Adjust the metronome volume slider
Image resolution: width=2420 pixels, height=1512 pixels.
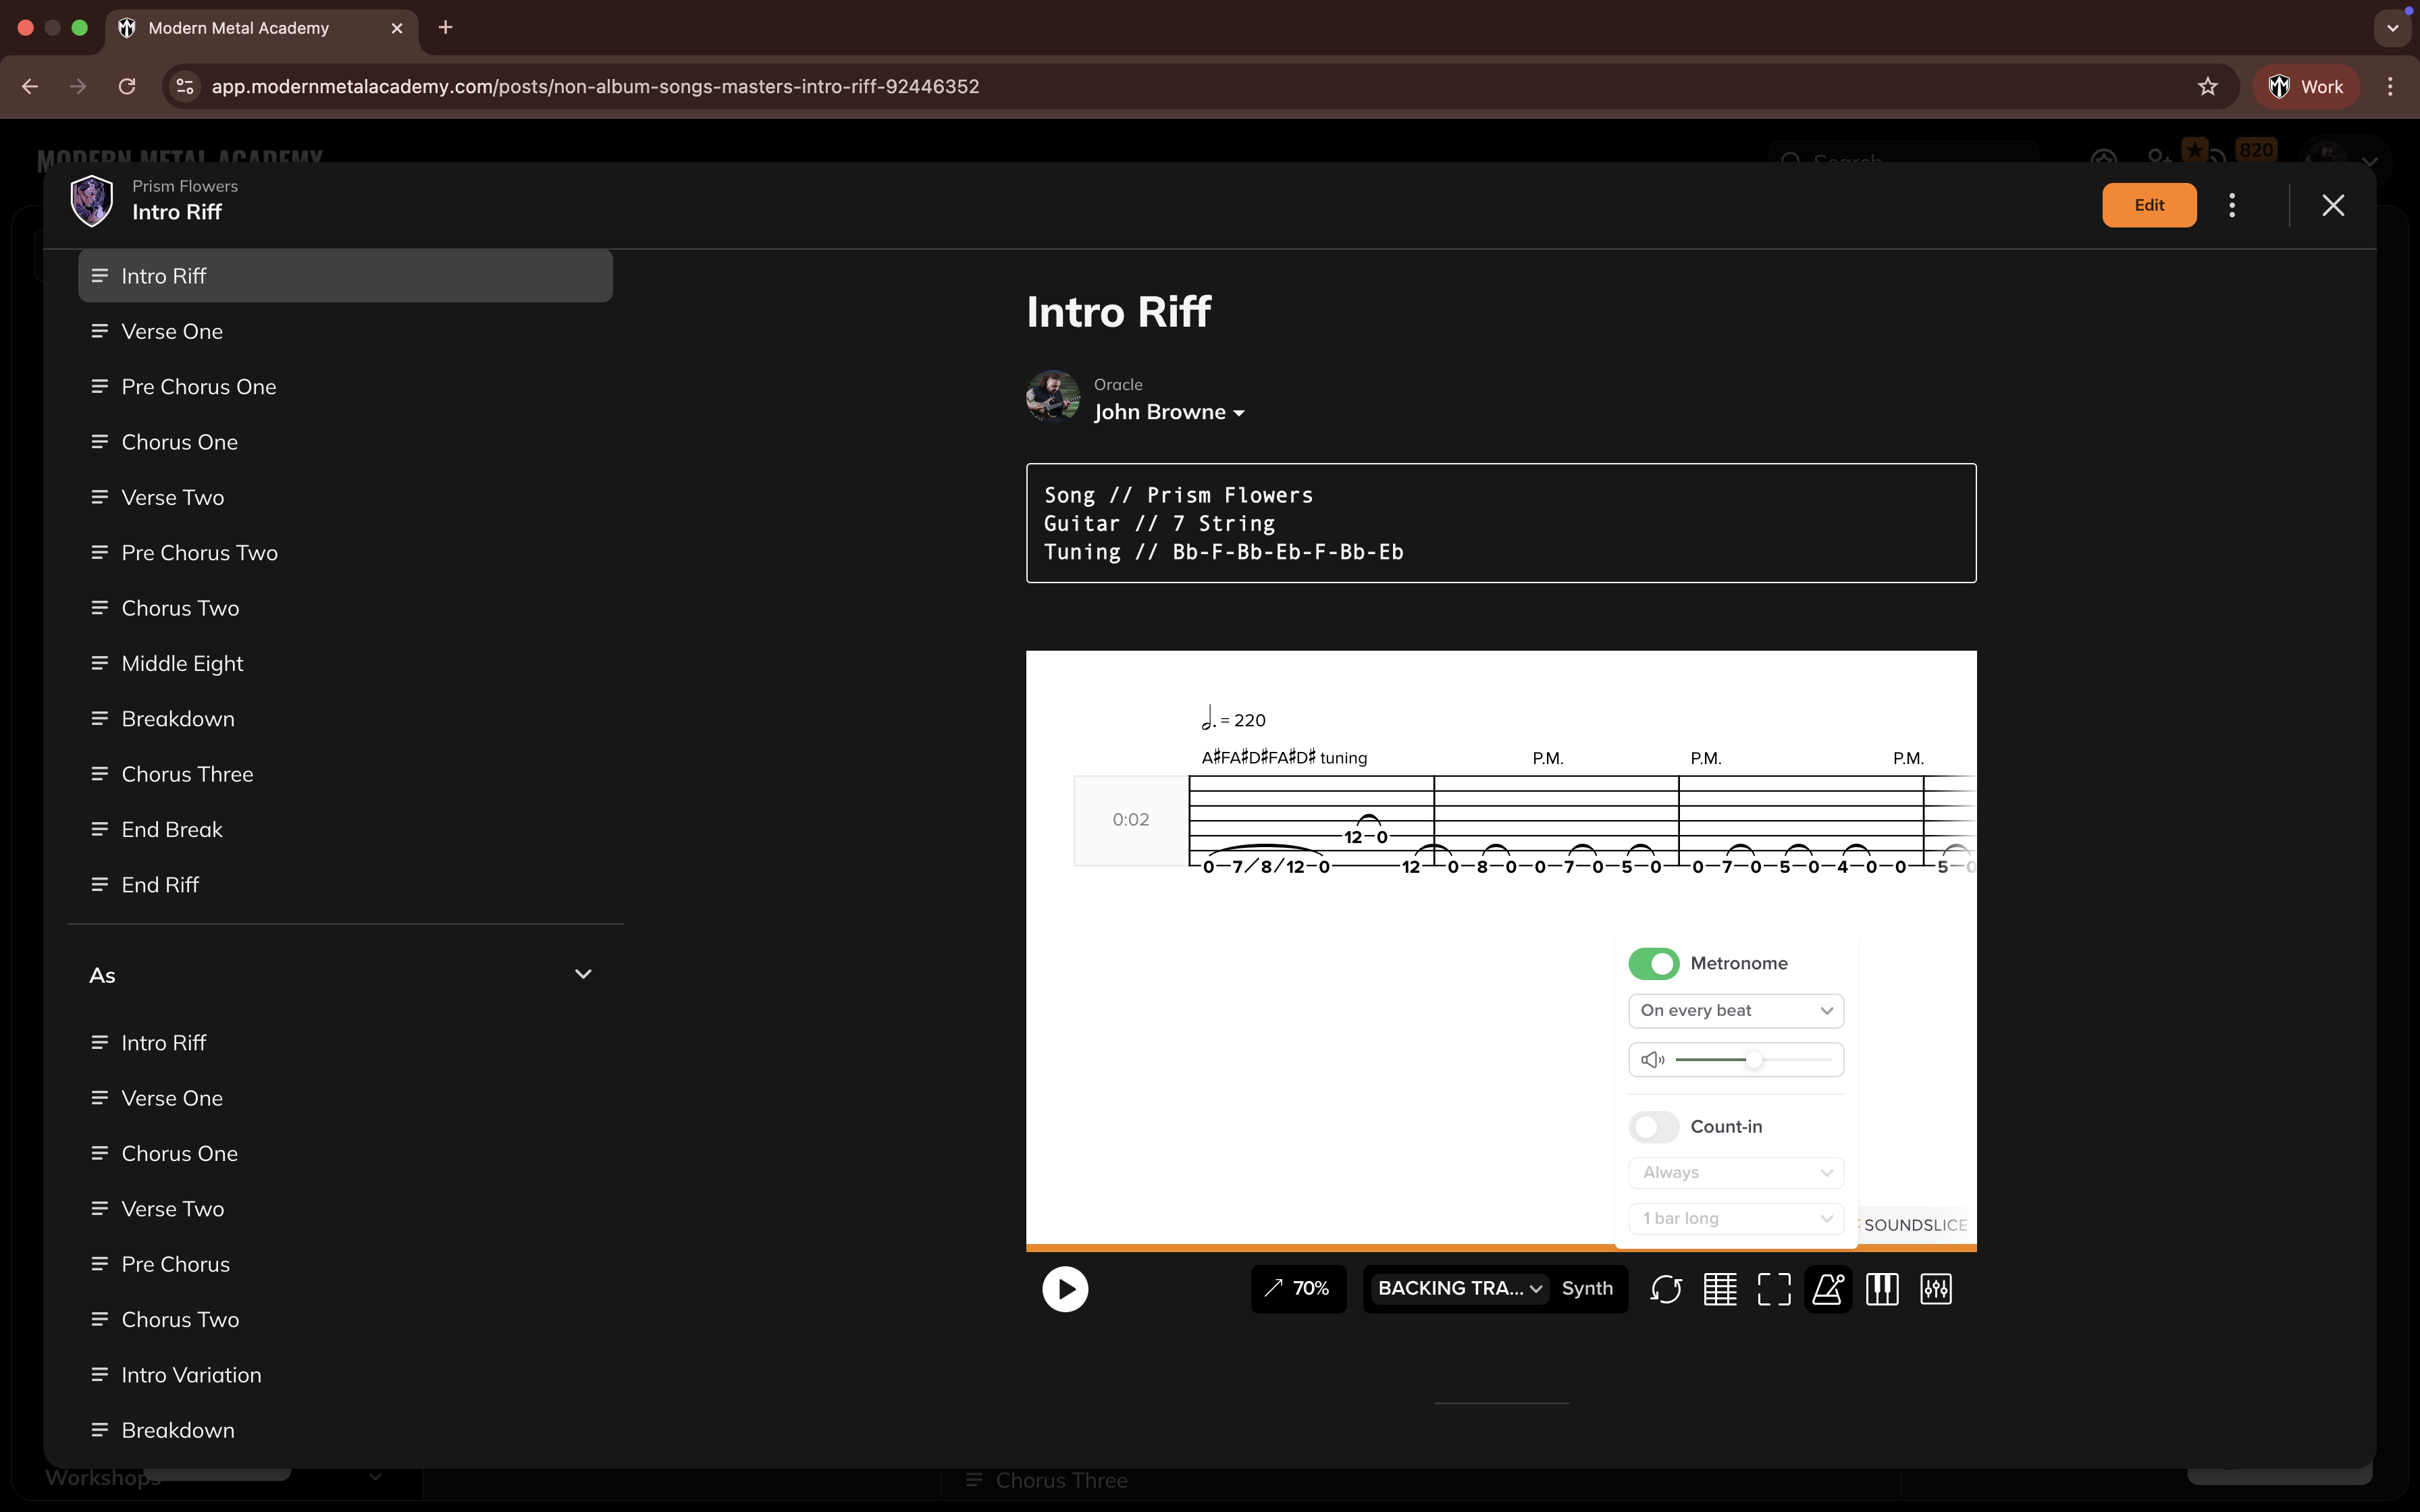point(1753,1060)
